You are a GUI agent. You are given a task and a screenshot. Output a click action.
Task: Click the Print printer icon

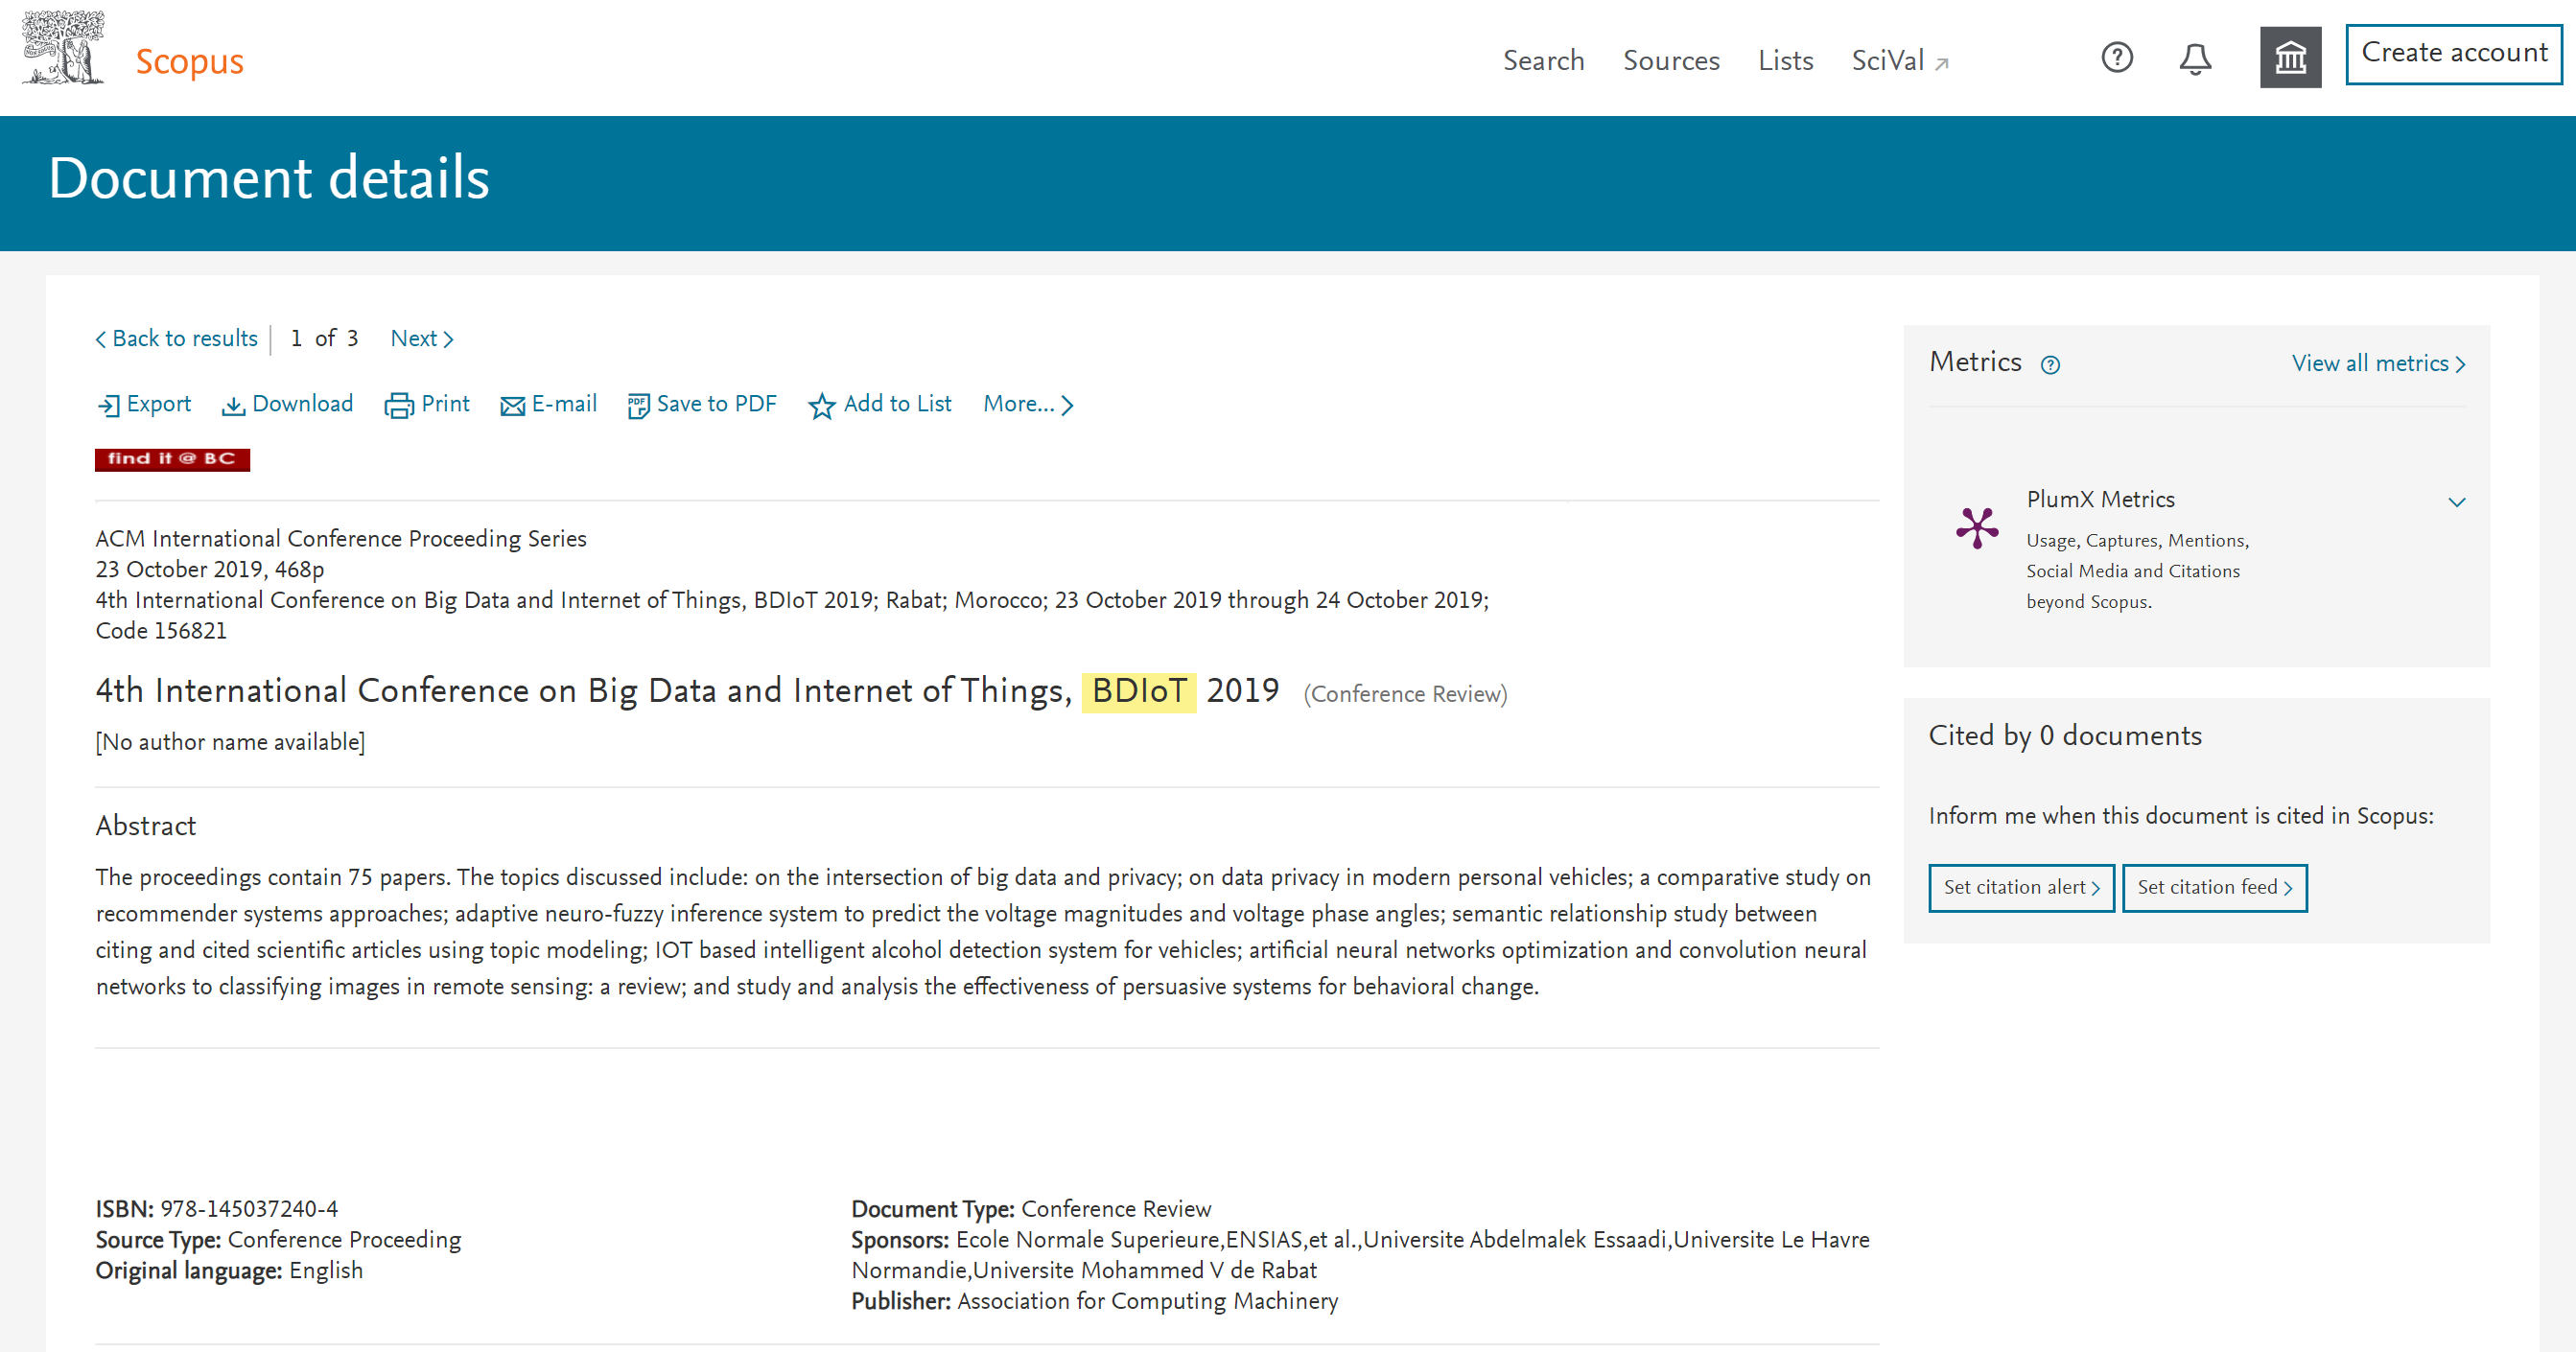point(399,405)
